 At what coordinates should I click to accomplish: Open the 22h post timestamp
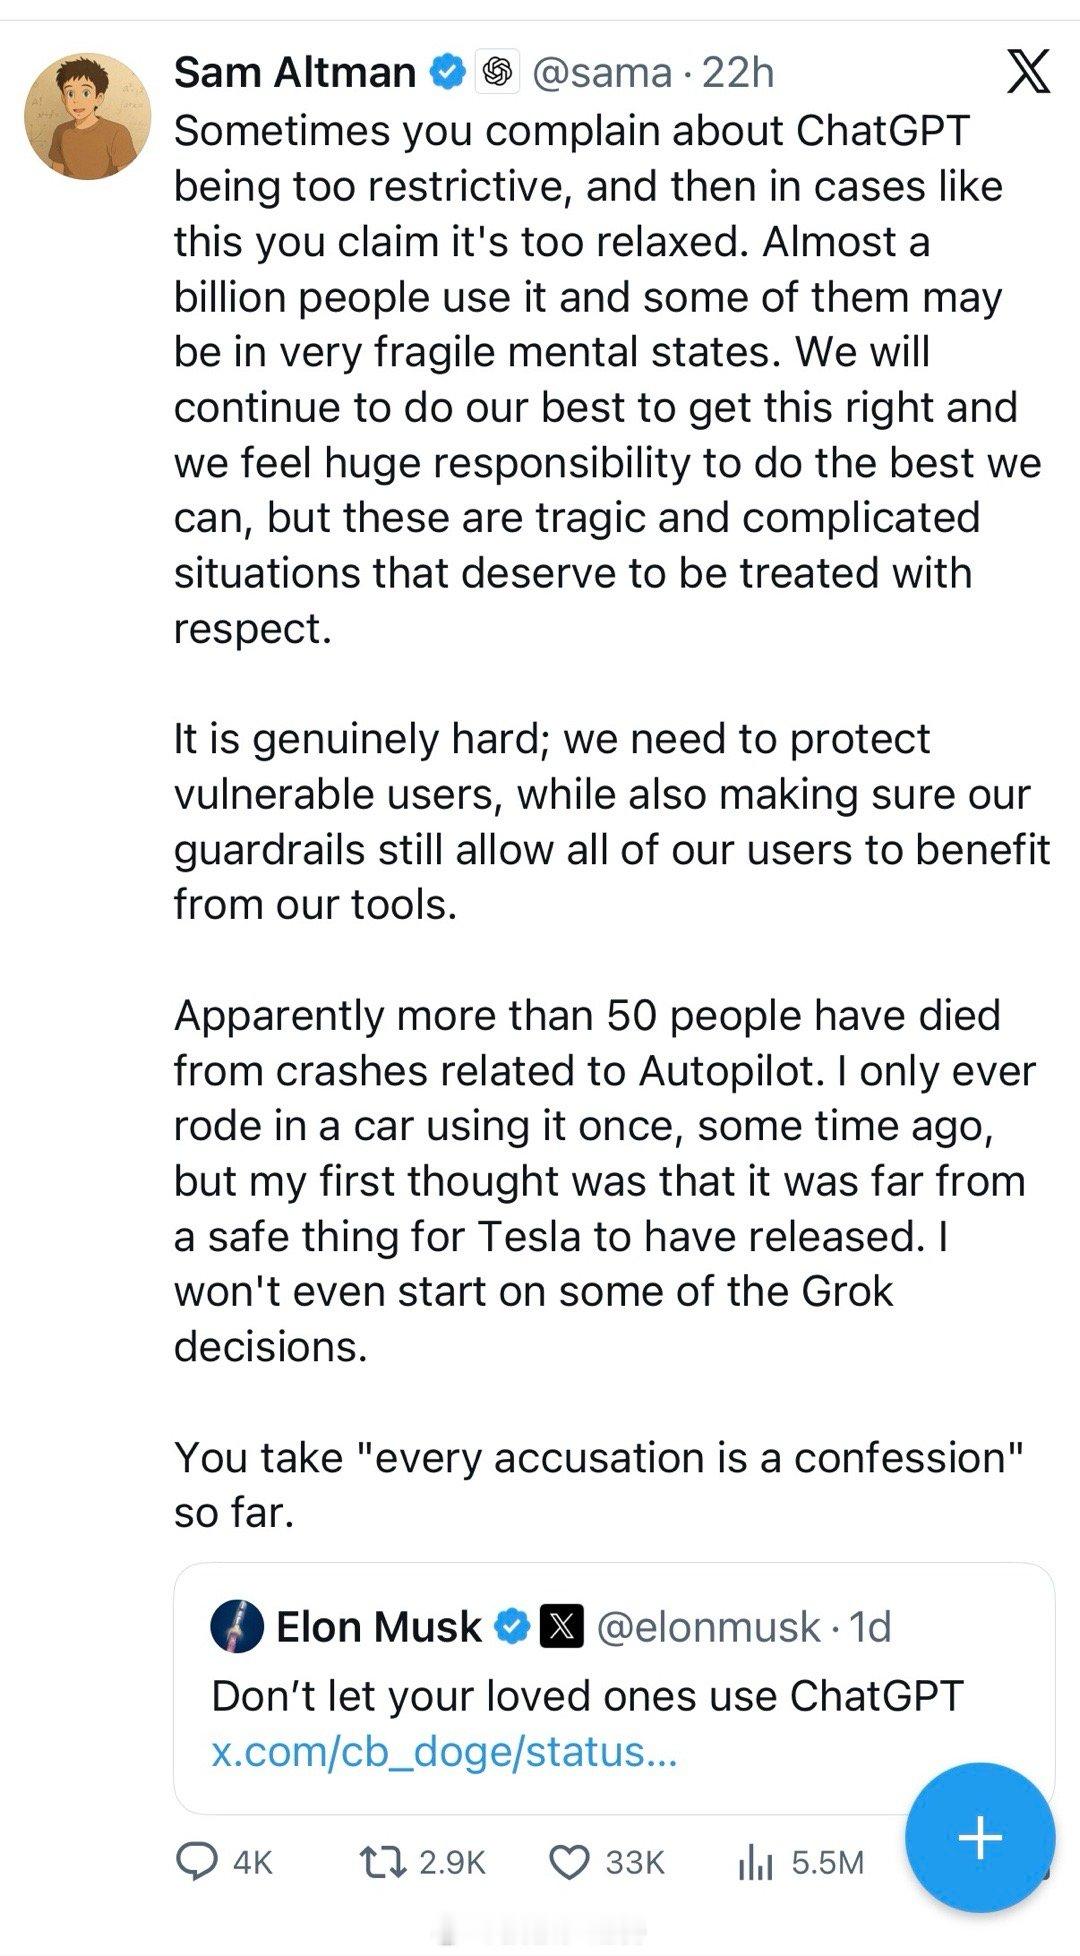[x=738, y=72]
